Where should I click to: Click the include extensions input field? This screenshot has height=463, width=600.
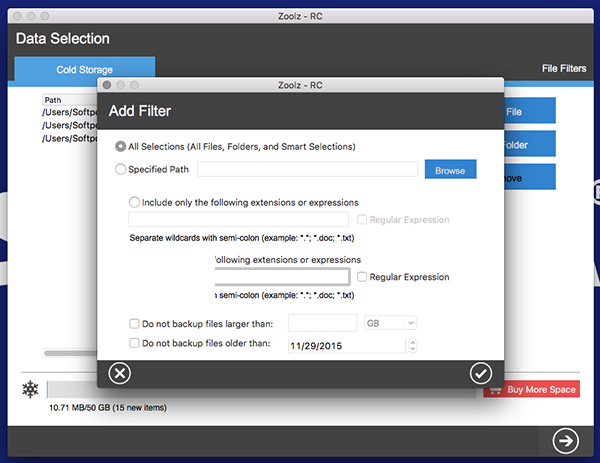click(x=238, y=219)
